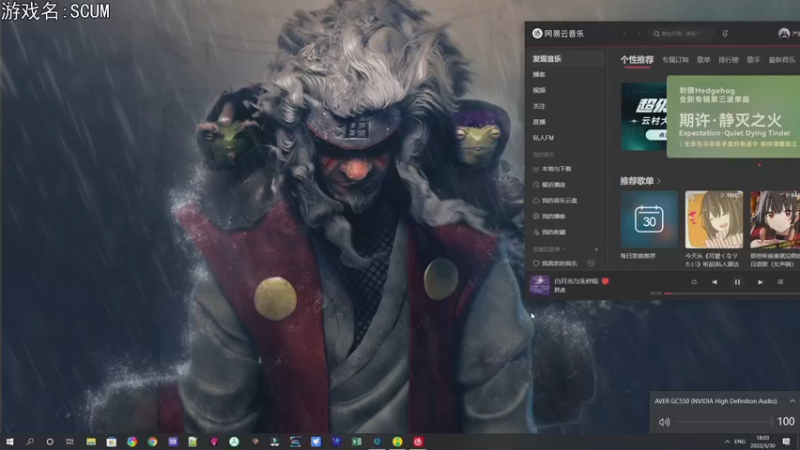Open the yellow anime girl playlist cover
This screenshot has width=800, height=450.
pyautogui.click(x=714, y=220)
